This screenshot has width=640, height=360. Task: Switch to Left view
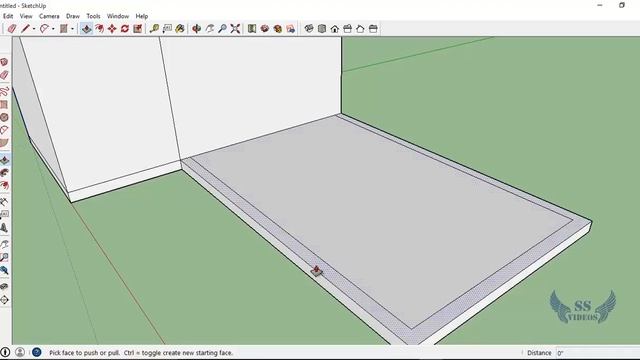373,29
